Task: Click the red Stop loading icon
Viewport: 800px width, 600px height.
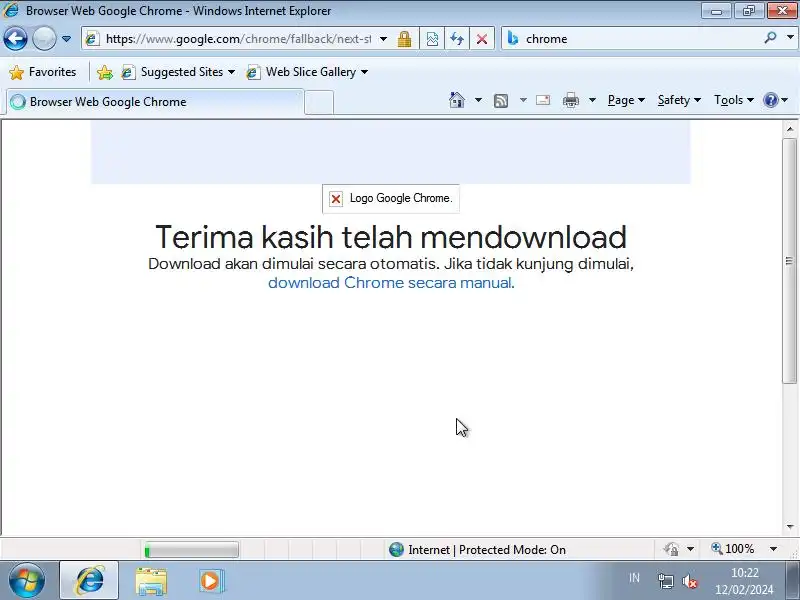Action: point(482,39)
